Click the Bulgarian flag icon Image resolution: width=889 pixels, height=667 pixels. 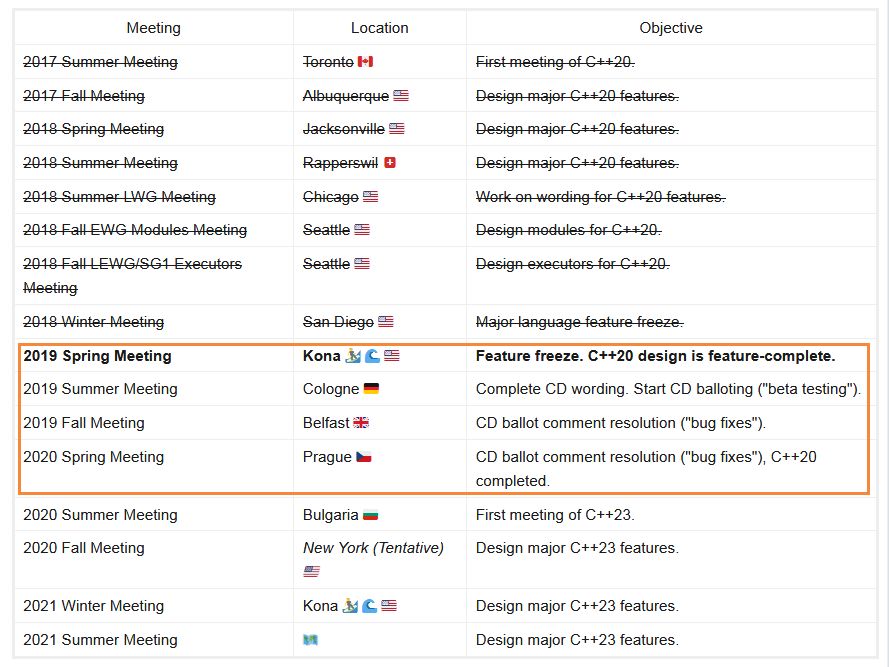[x=370, y=515]
